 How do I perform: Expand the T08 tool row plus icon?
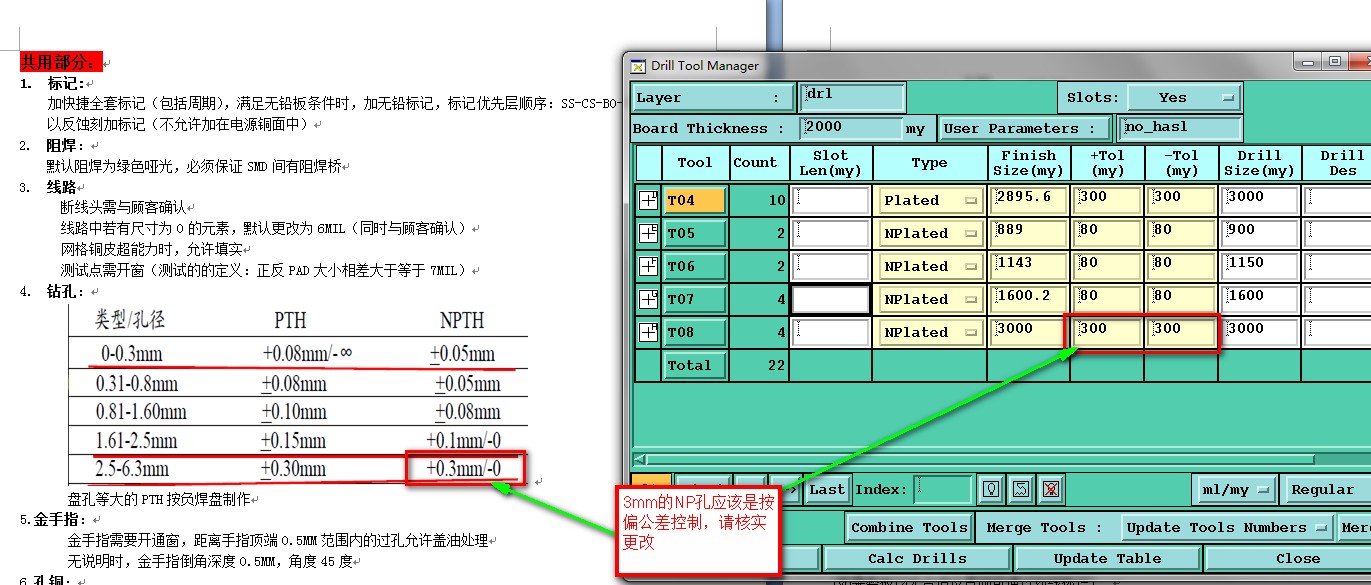(648, 333)
